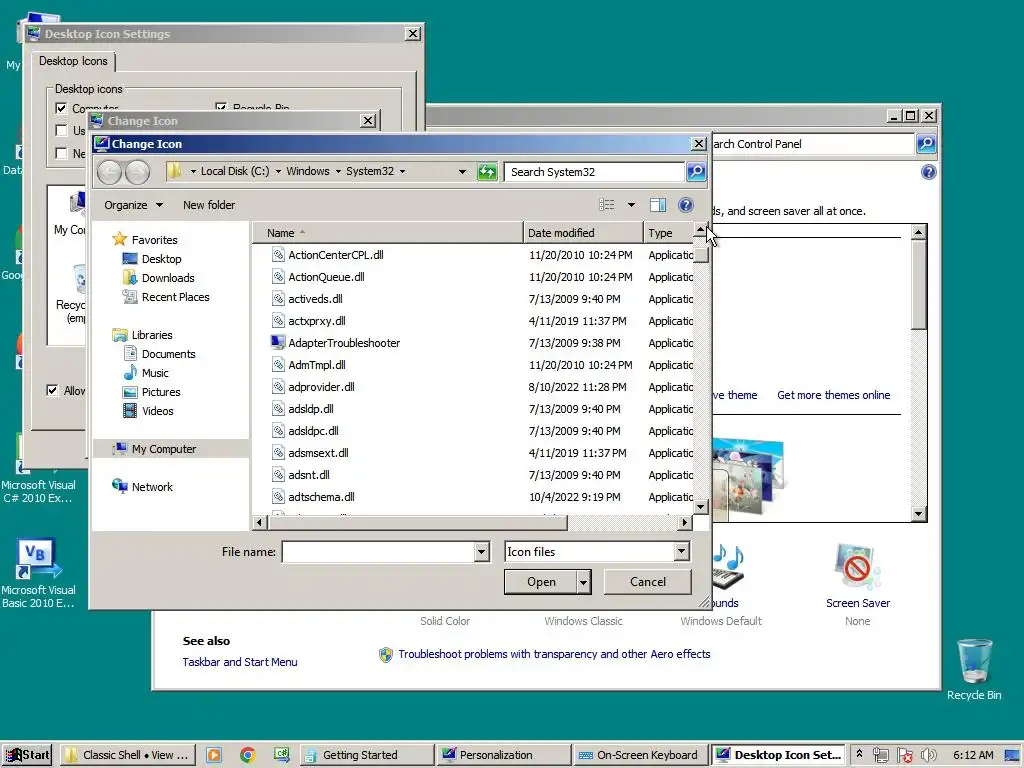Open the Organize dropdown menu
The height and width of the screenshot is (768, 1024).
(133, 205)
